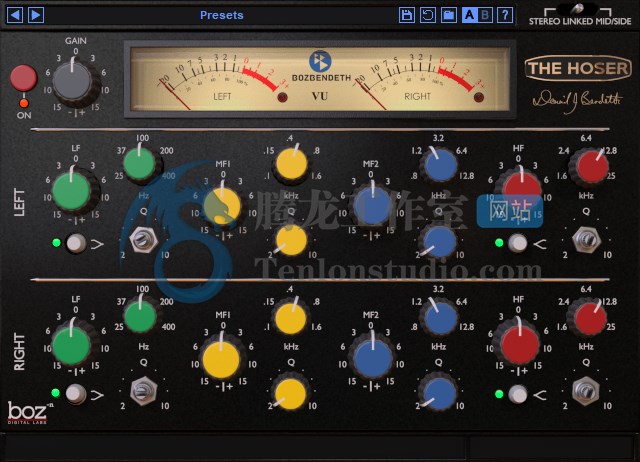Adjust RIGHT HF frequency kHz knob
This screenshot has height=462, width=640.
590,318
